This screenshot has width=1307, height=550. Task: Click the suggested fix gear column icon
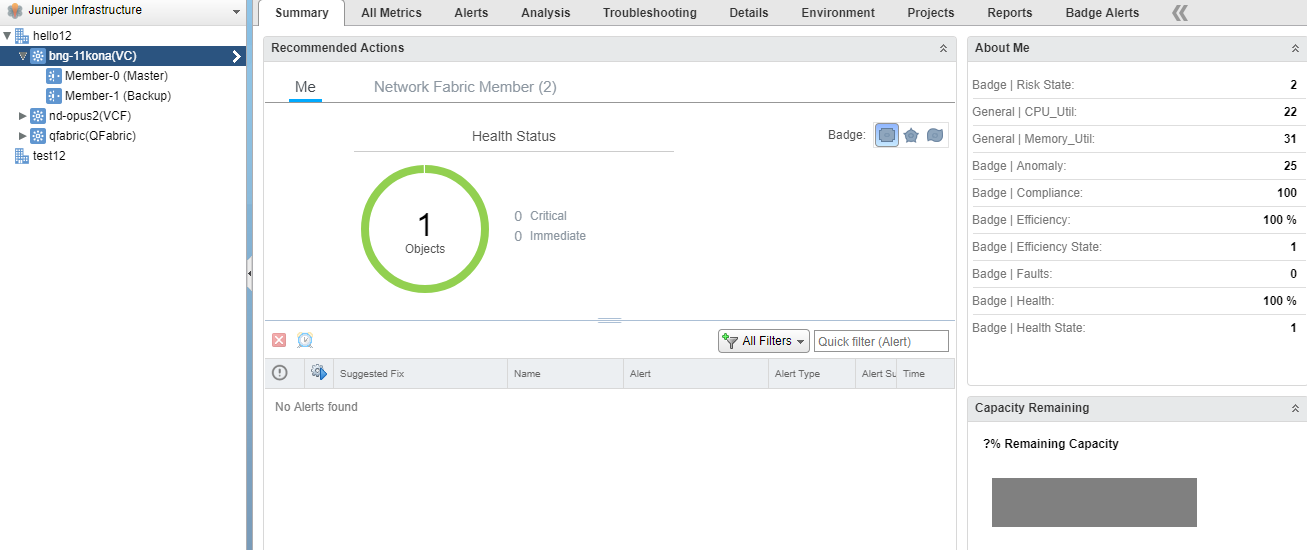point(319,373)
